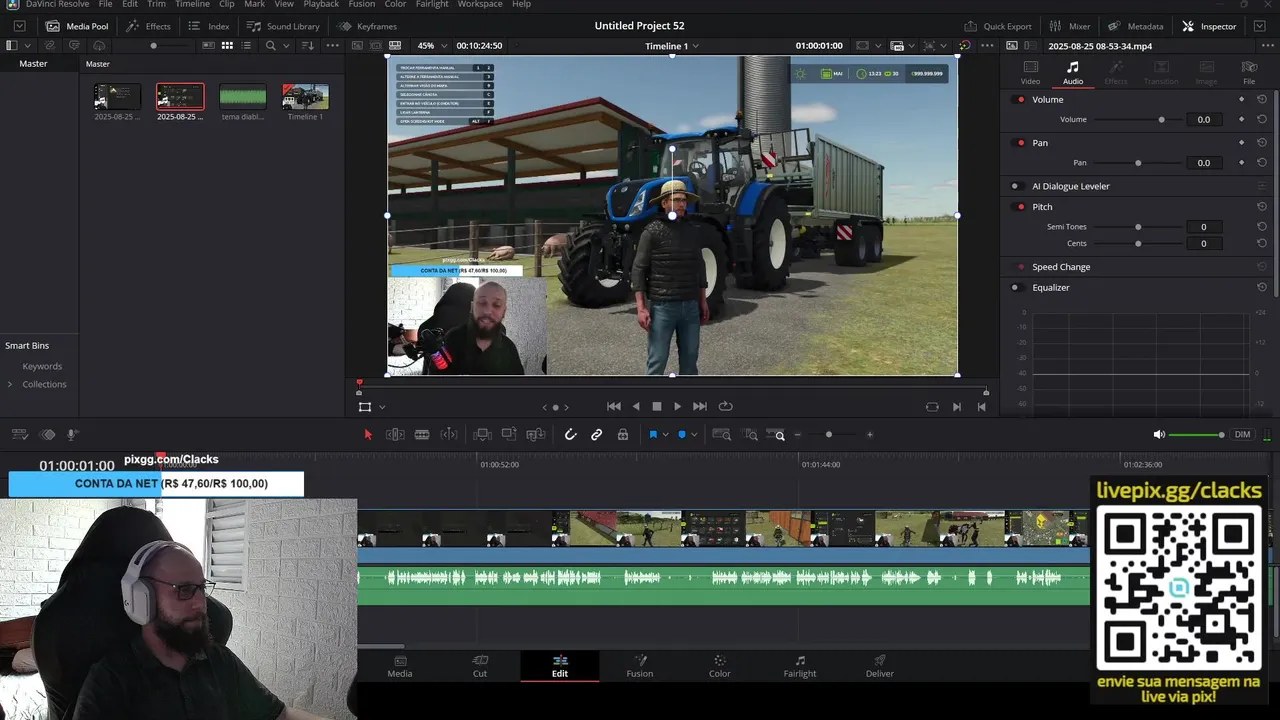Open the Cut page tab
This screenshot has width=1280, height=720.
point(480,666)
